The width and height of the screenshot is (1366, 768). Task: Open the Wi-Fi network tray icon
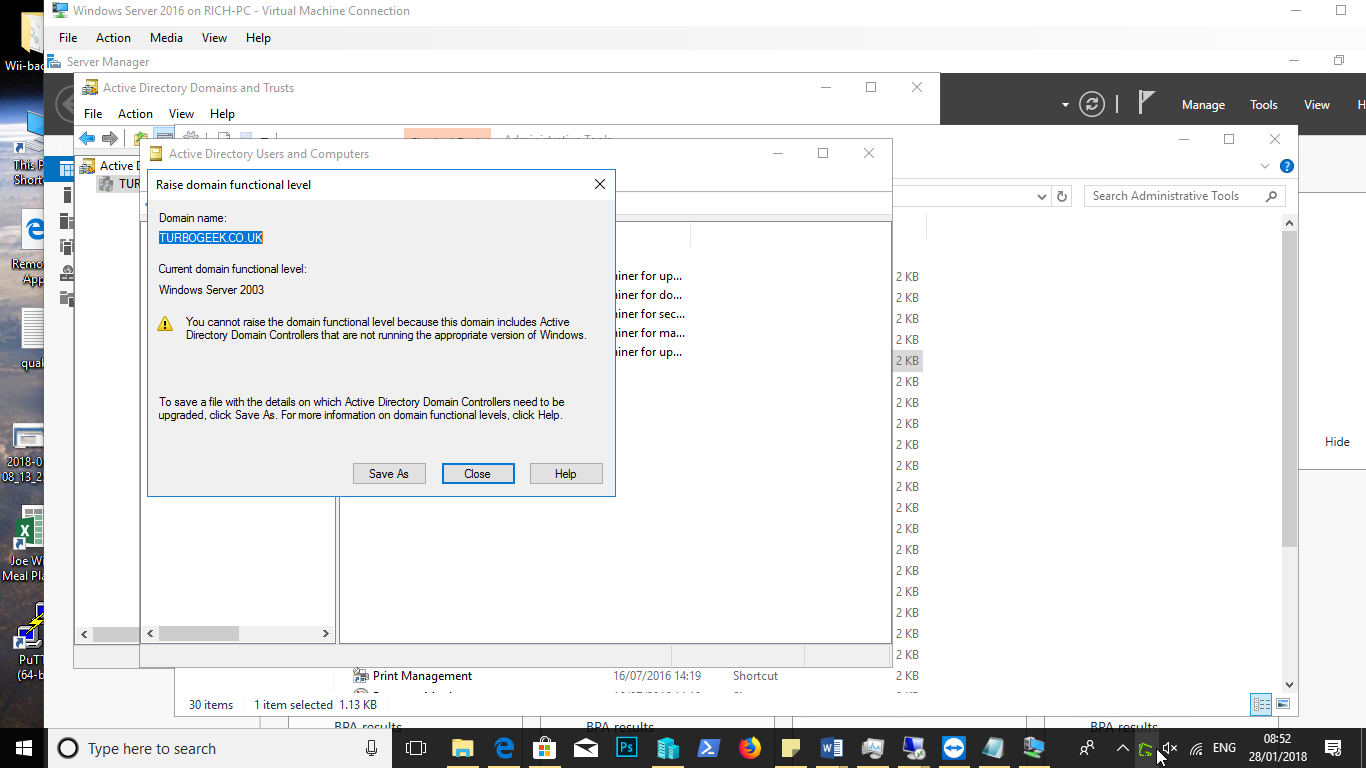[1196, 748]
